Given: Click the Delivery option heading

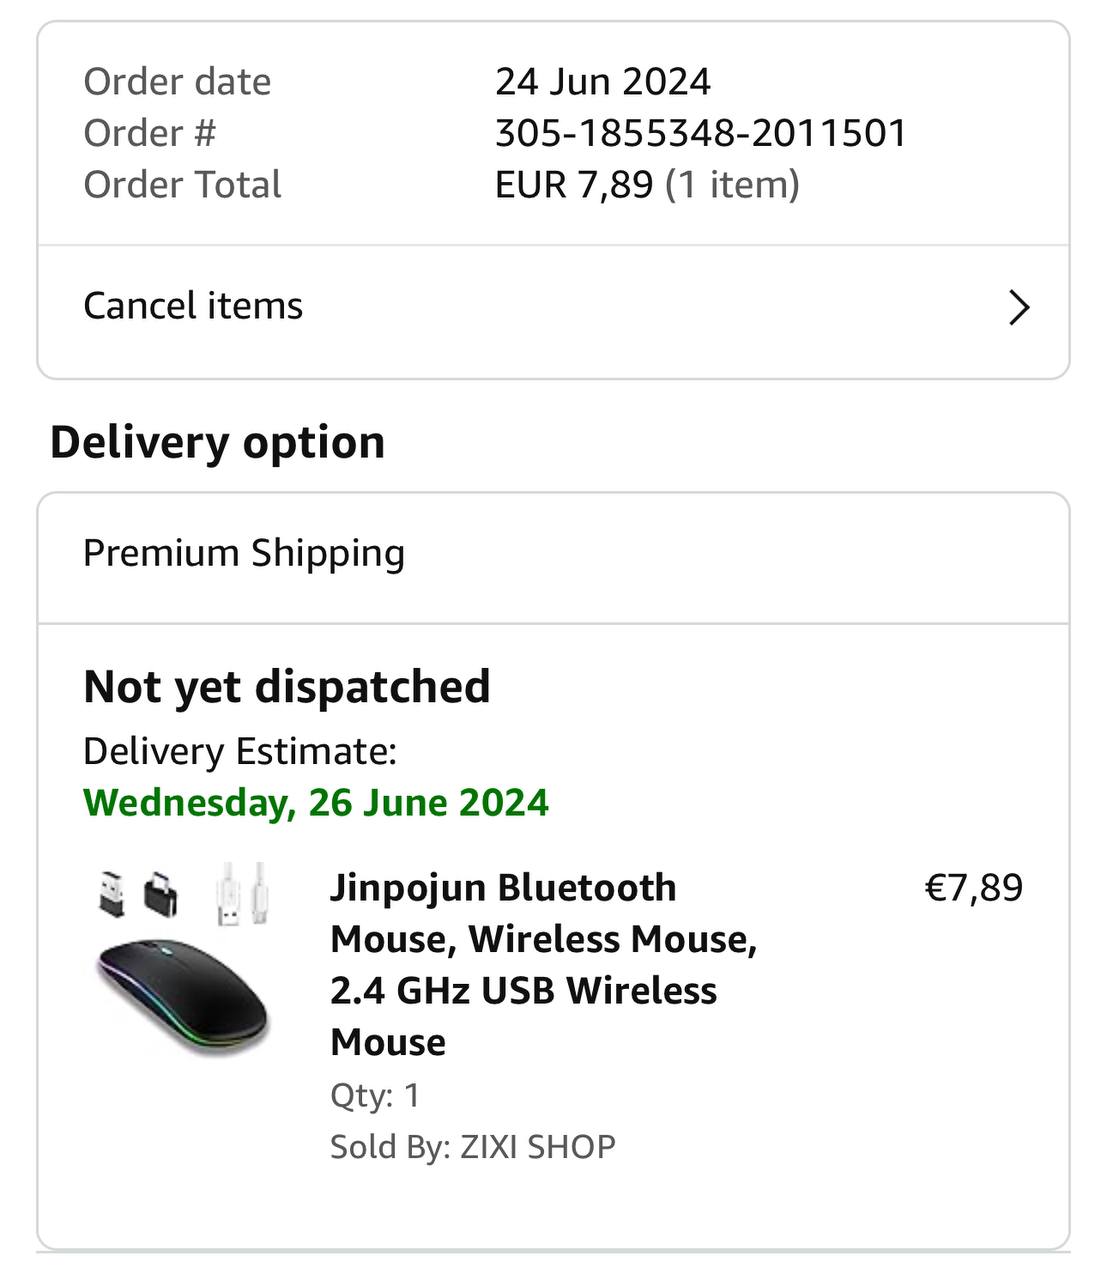Looking at the screenshot, I should tap(217, 442).
